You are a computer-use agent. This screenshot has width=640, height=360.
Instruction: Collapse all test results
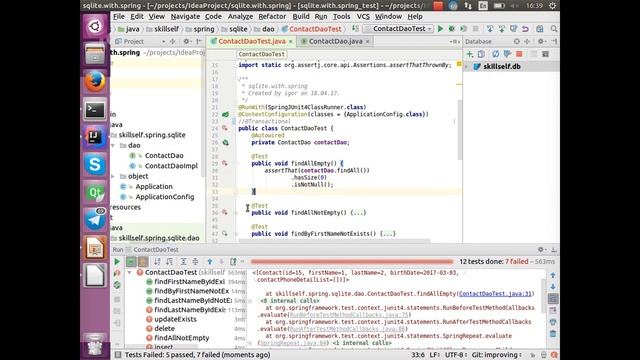tap(195, 262)
